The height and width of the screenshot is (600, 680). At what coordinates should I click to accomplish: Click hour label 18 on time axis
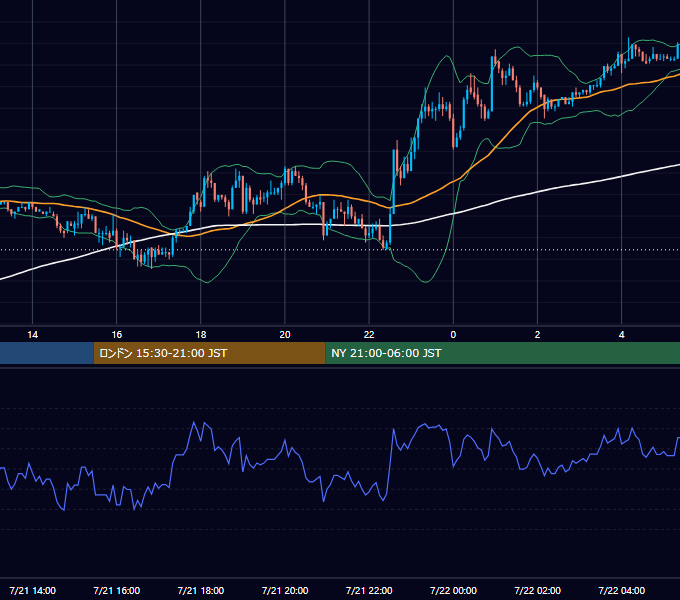(201, 335)
